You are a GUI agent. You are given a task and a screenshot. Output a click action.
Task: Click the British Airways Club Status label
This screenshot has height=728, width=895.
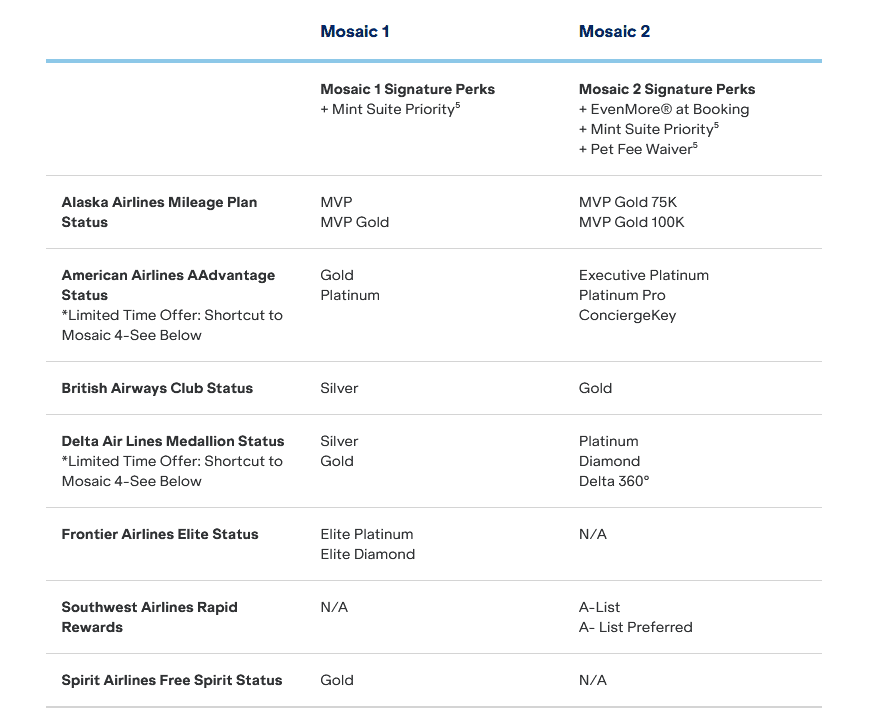tap(157, 388)
